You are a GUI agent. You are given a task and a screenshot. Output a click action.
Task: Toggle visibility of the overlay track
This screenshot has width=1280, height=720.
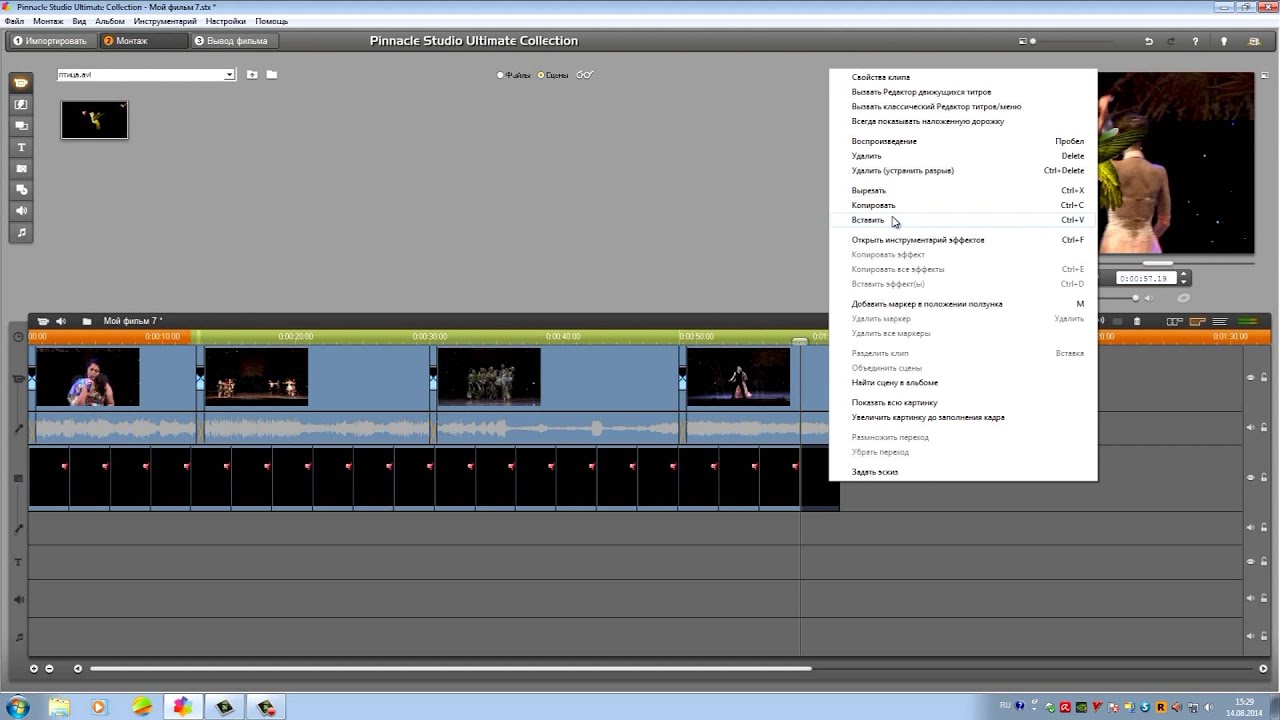(1250, 477)
